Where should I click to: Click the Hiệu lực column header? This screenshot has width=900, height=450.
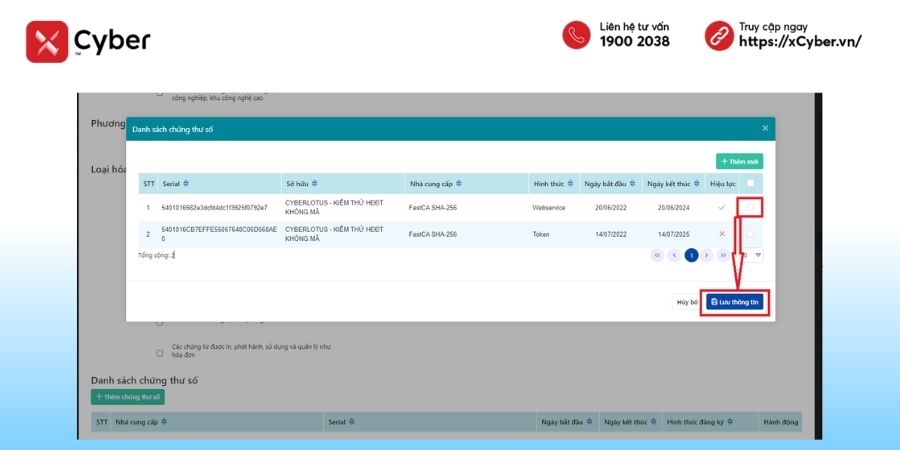(723, 184)
